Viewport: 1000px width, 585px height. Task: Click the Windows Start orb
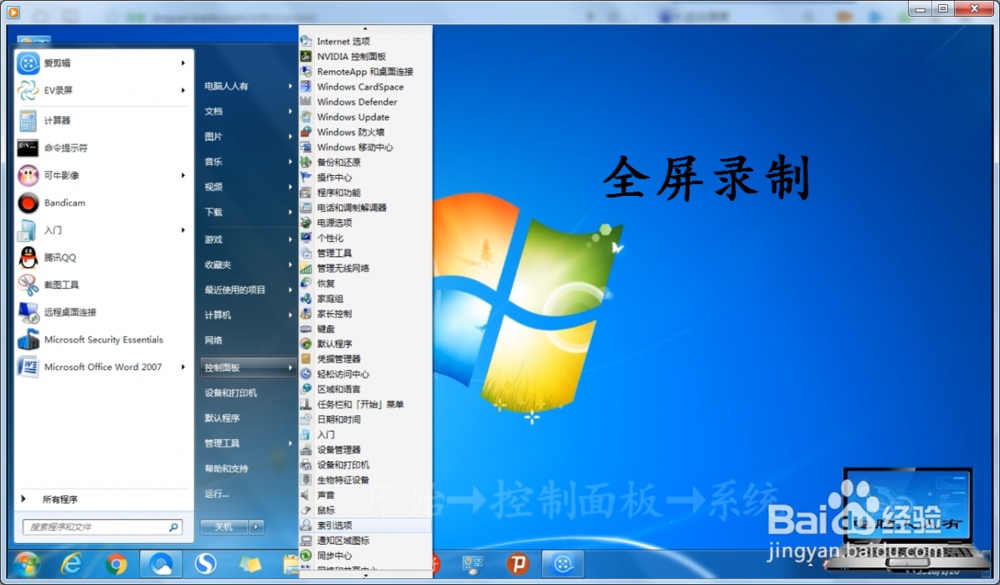[x=26, y=564]
